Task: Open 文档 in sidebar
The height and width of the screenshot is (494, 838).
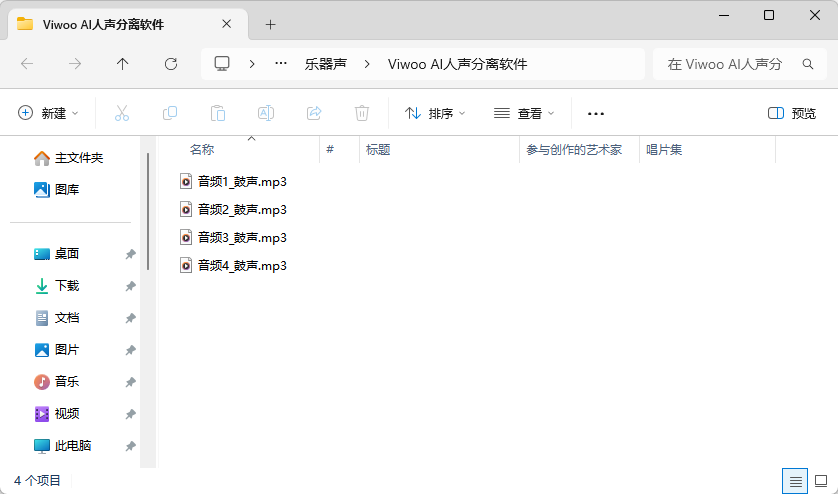Action: point(67,318)
